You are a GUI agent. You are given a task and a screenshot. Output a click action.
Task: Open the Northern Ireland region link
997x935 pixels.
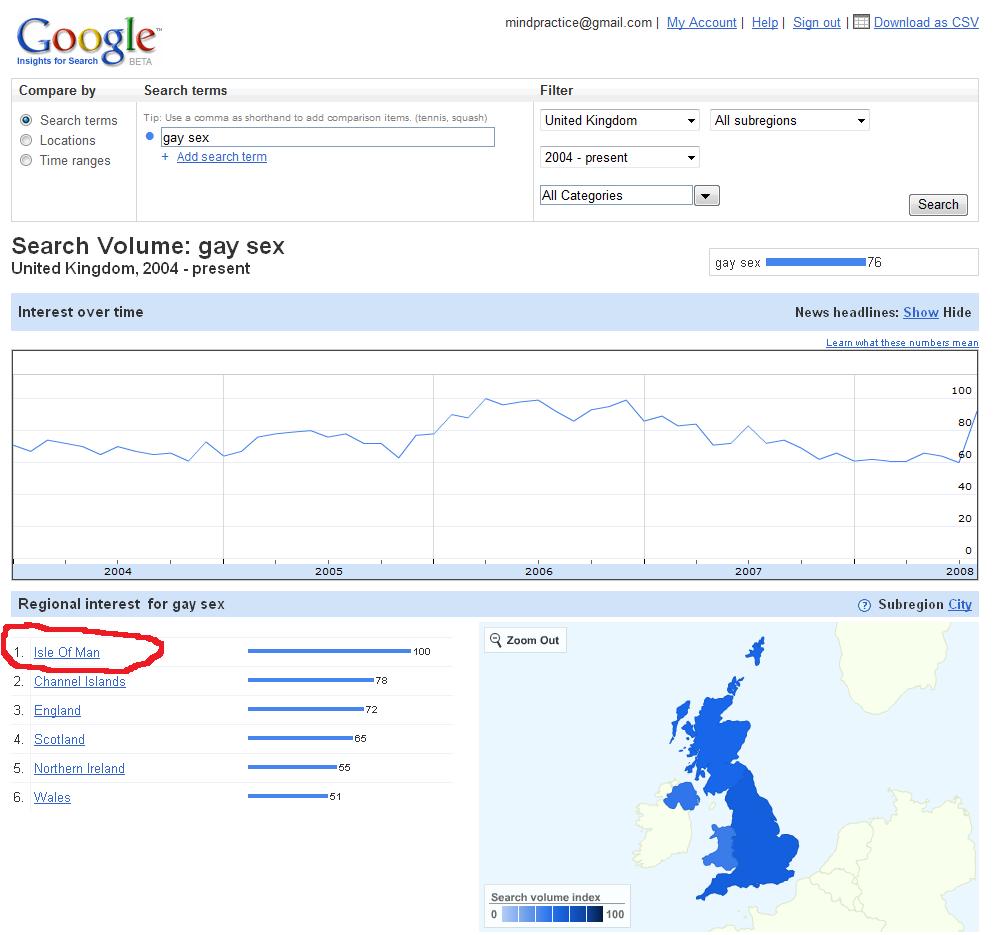coord(79,768)
